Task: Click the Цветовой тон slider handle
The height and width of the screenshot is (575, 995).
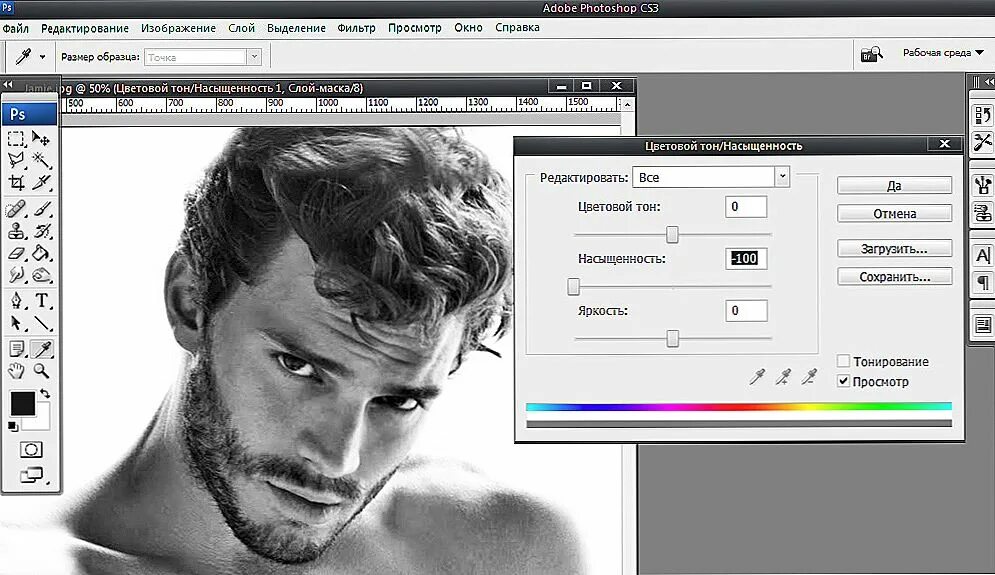Action: click(672, 234)
